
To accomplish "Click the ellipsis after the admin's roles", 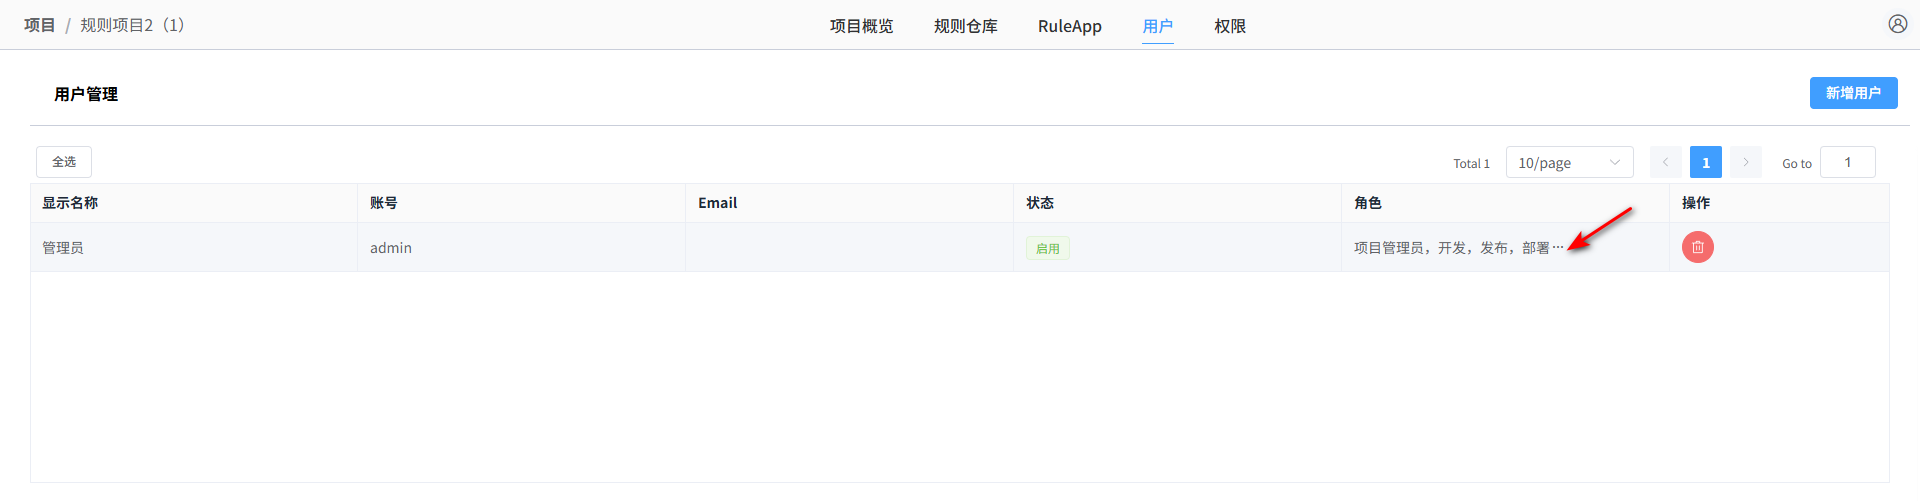I will 1557,247.
